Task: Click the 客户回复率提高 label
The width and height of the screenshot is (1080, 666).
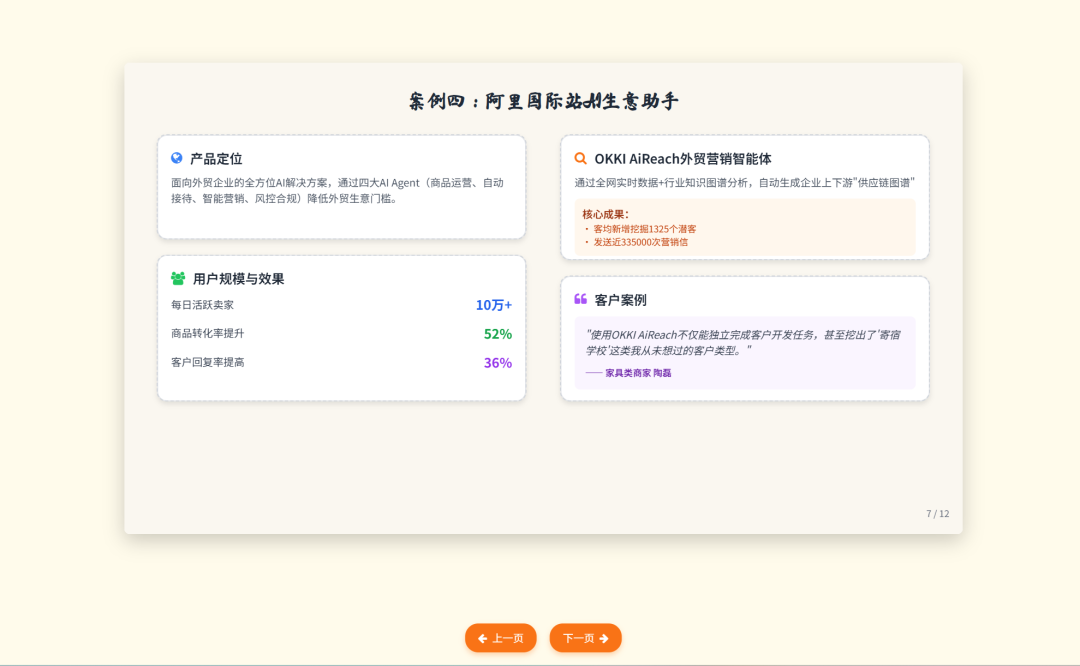Action: (207, 362)
